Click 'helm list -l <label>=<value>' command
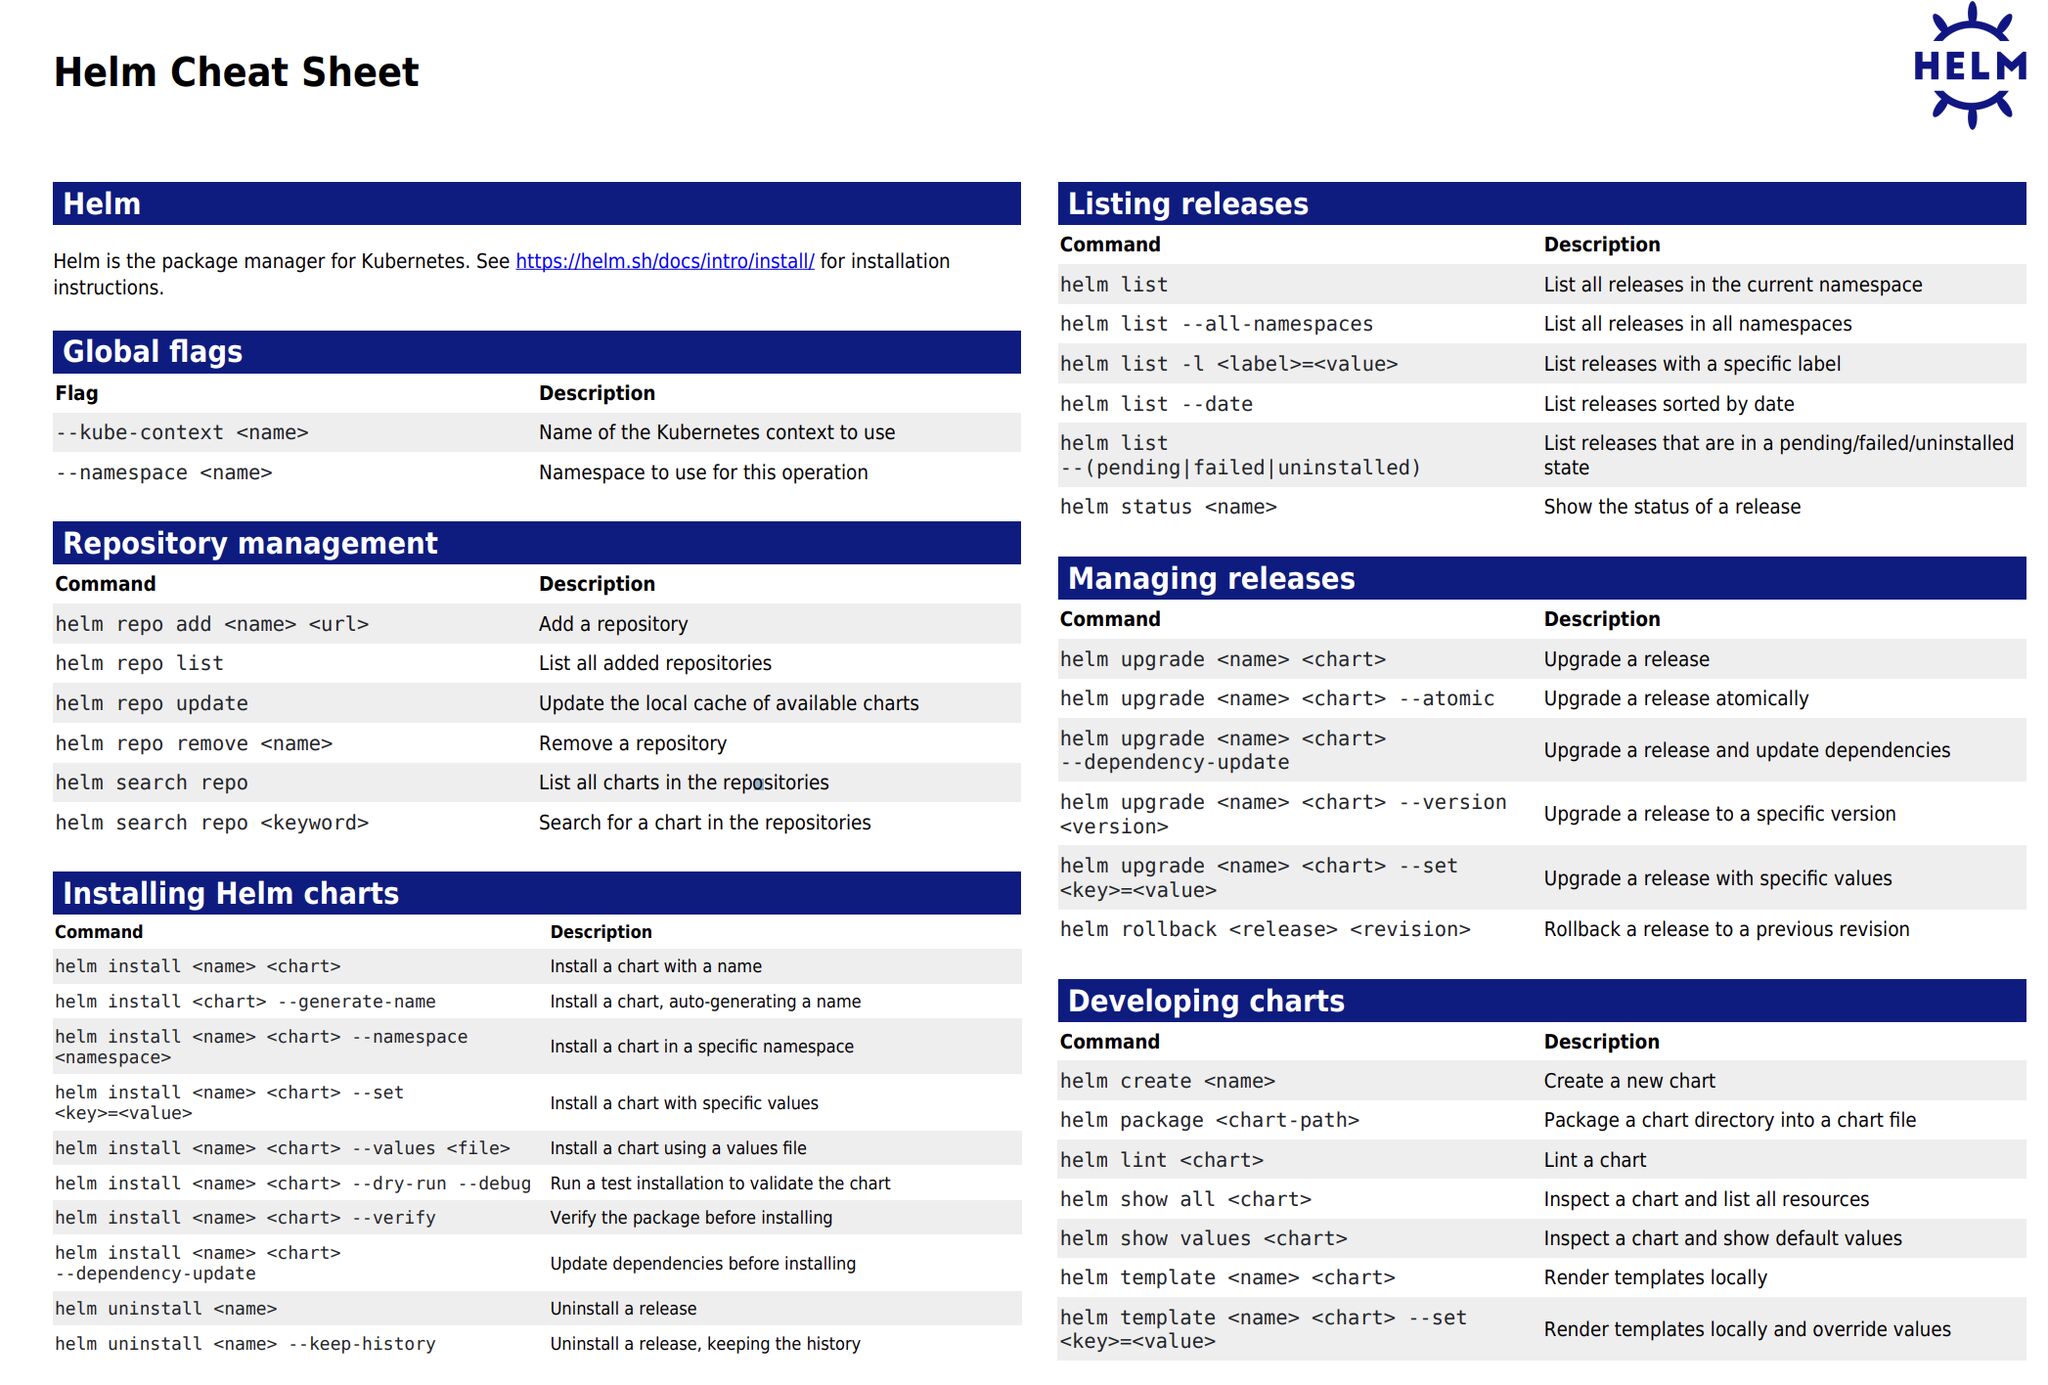This screenshot has width=2048, height=1385. [1229, 364]
